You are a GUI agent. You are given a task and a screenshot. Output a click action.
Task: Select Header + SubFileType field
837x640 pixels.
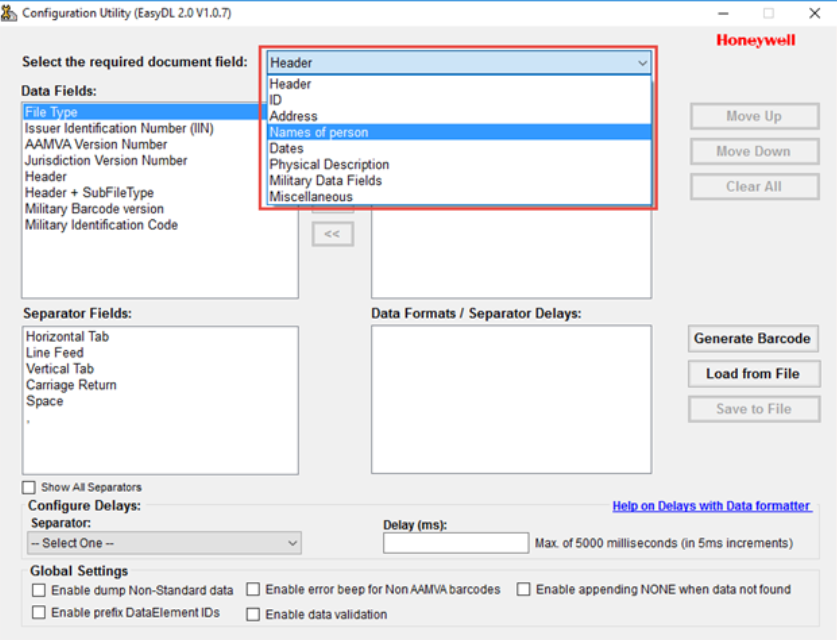pos(89,192)
